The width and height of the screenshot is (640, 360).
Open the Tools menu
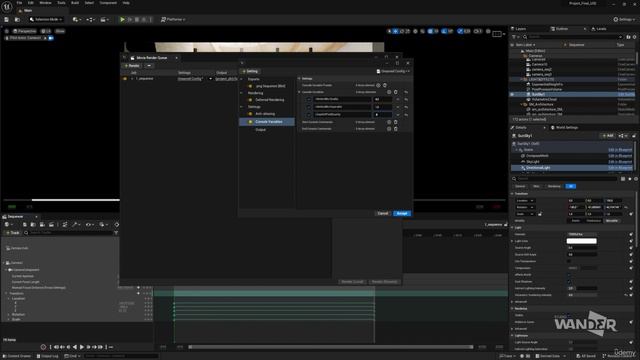pyautogui.click(x=61, y=3)
